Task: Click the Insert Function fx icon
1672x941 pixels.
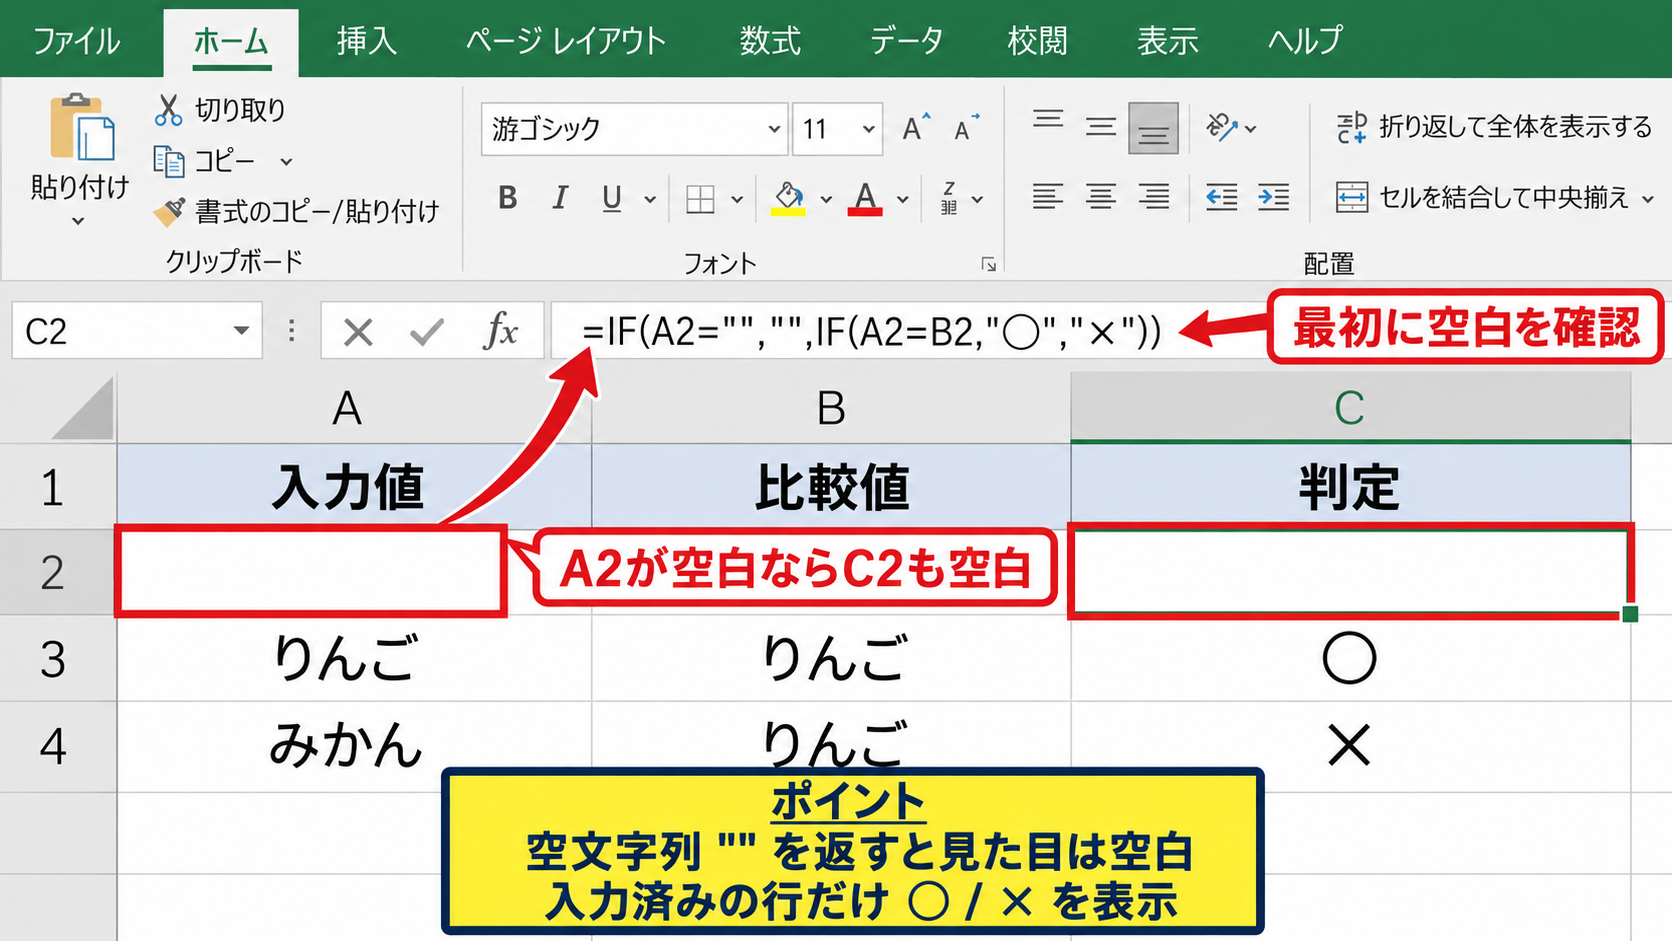Action: tap(501, 330)
